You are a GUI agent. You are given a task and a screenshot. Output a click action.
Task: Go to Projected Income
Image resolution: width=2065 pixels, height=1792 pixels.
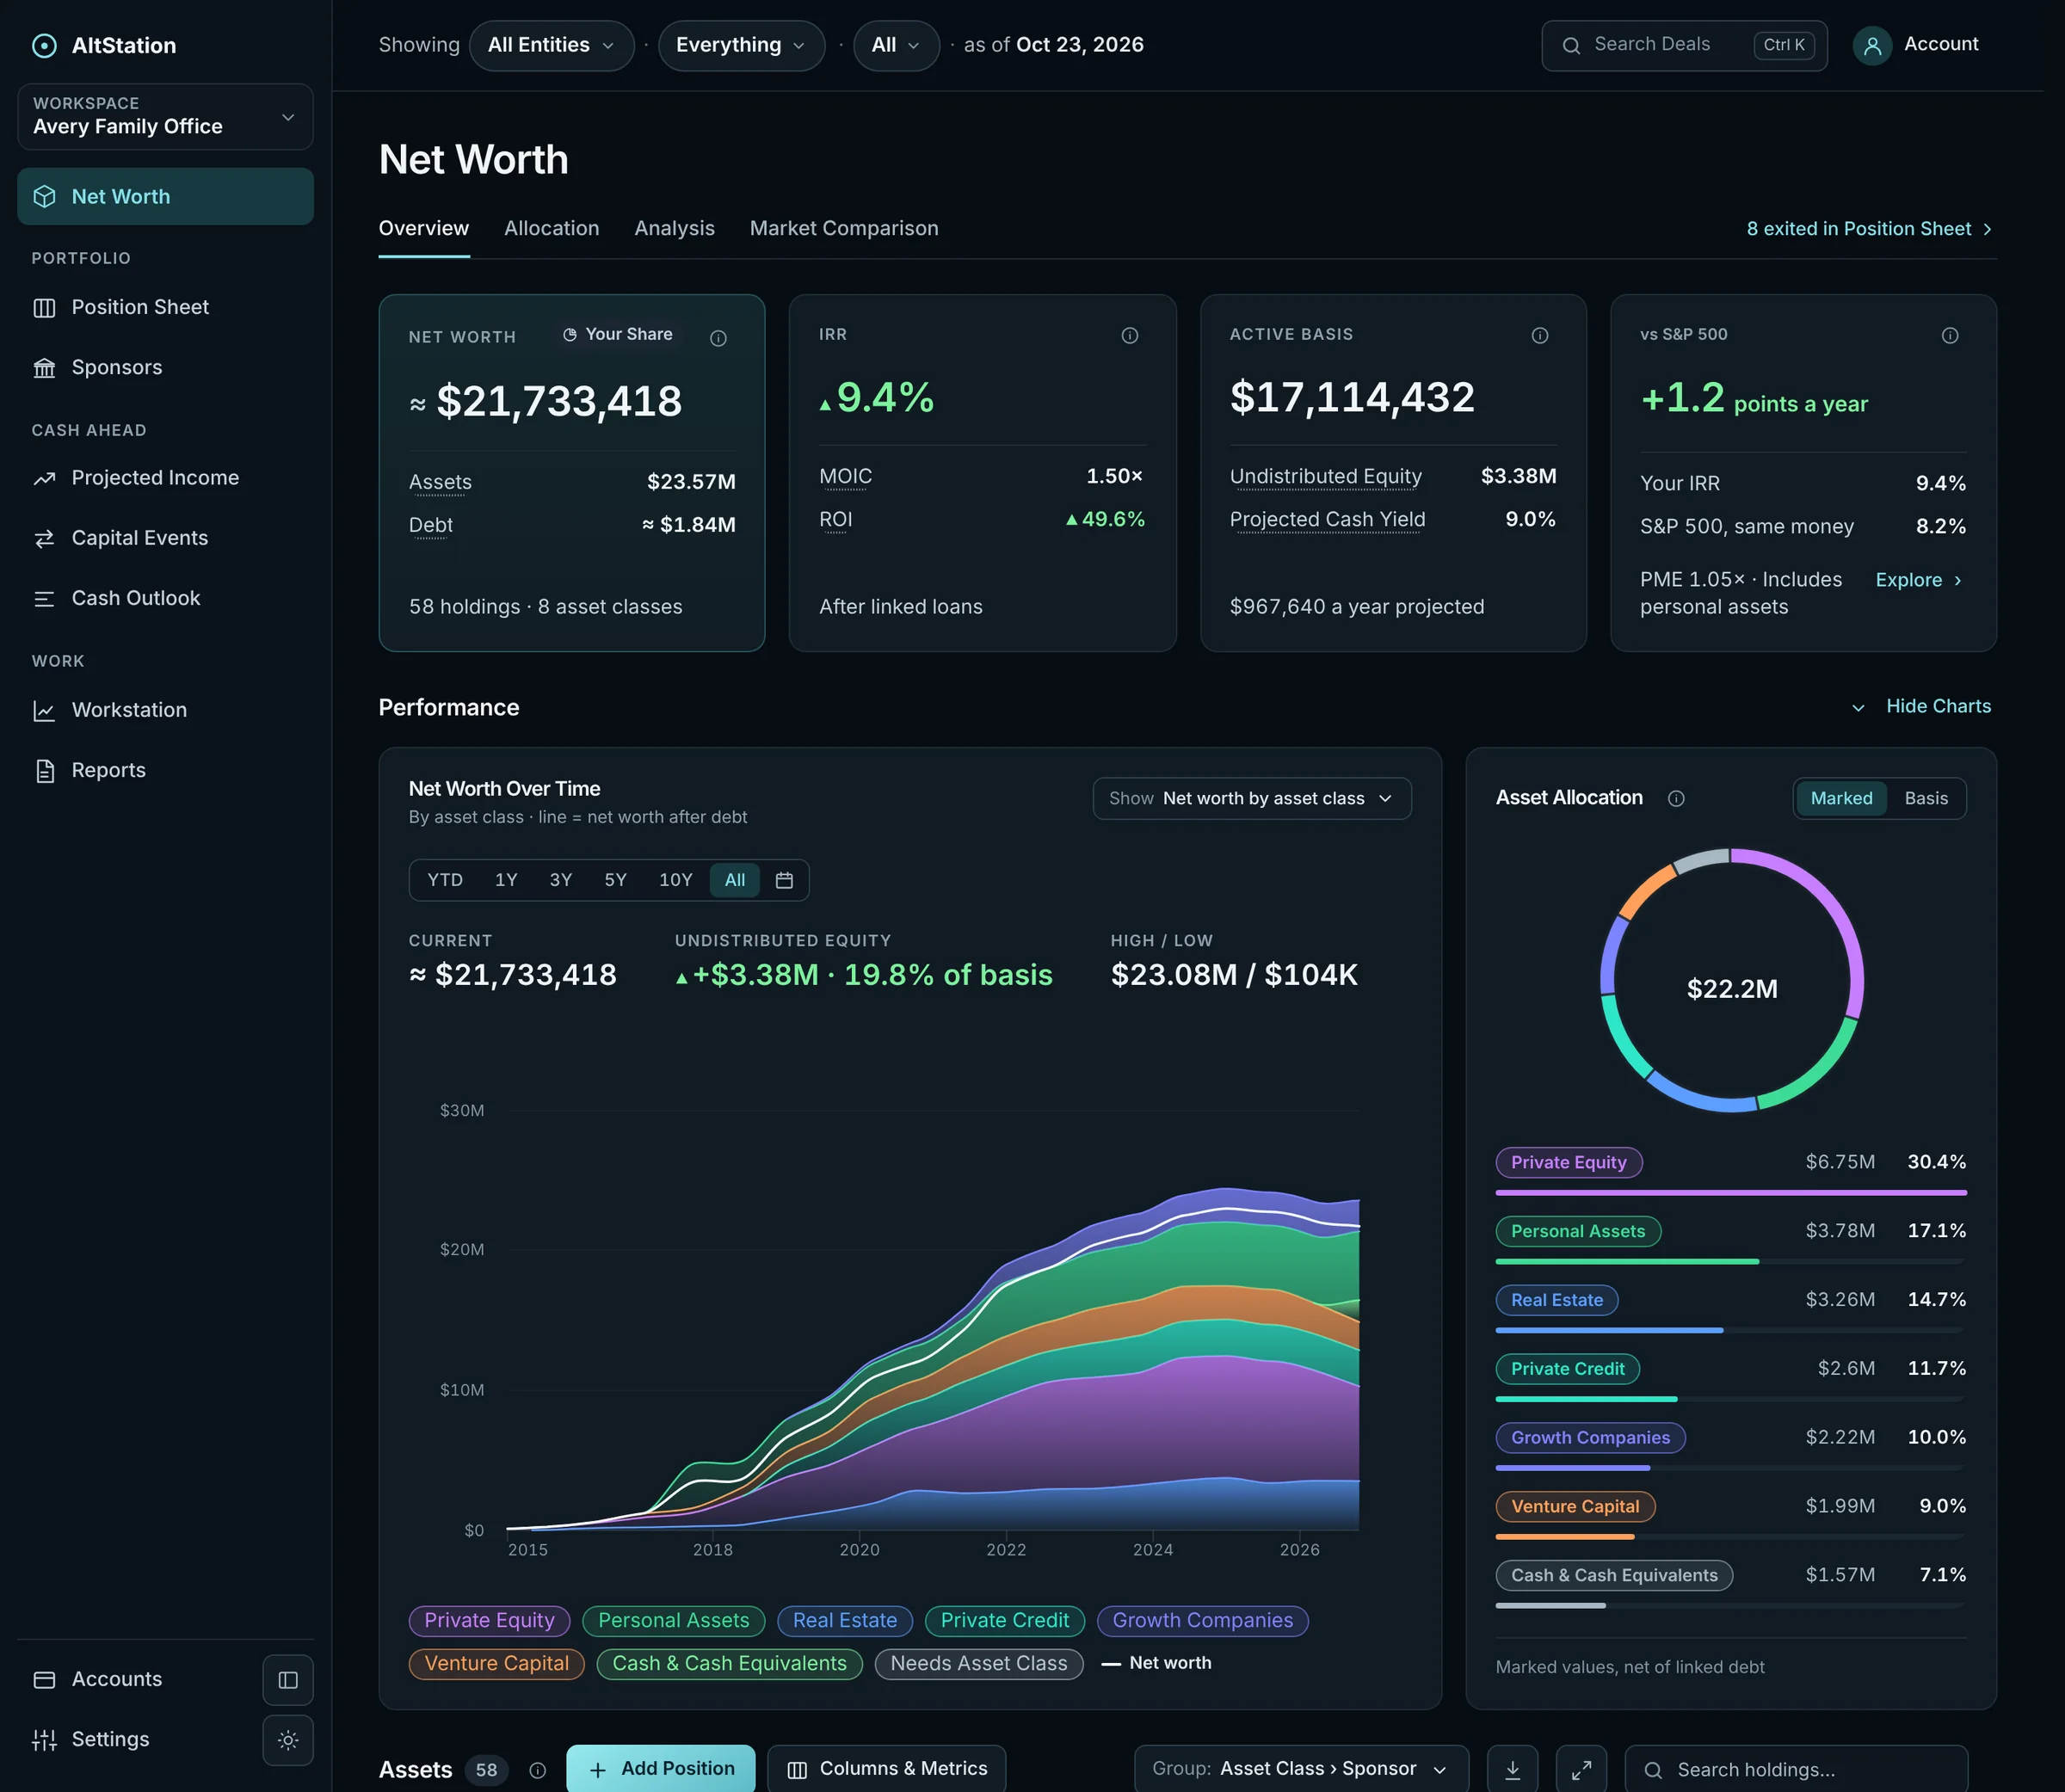click(x=165, y=478)
